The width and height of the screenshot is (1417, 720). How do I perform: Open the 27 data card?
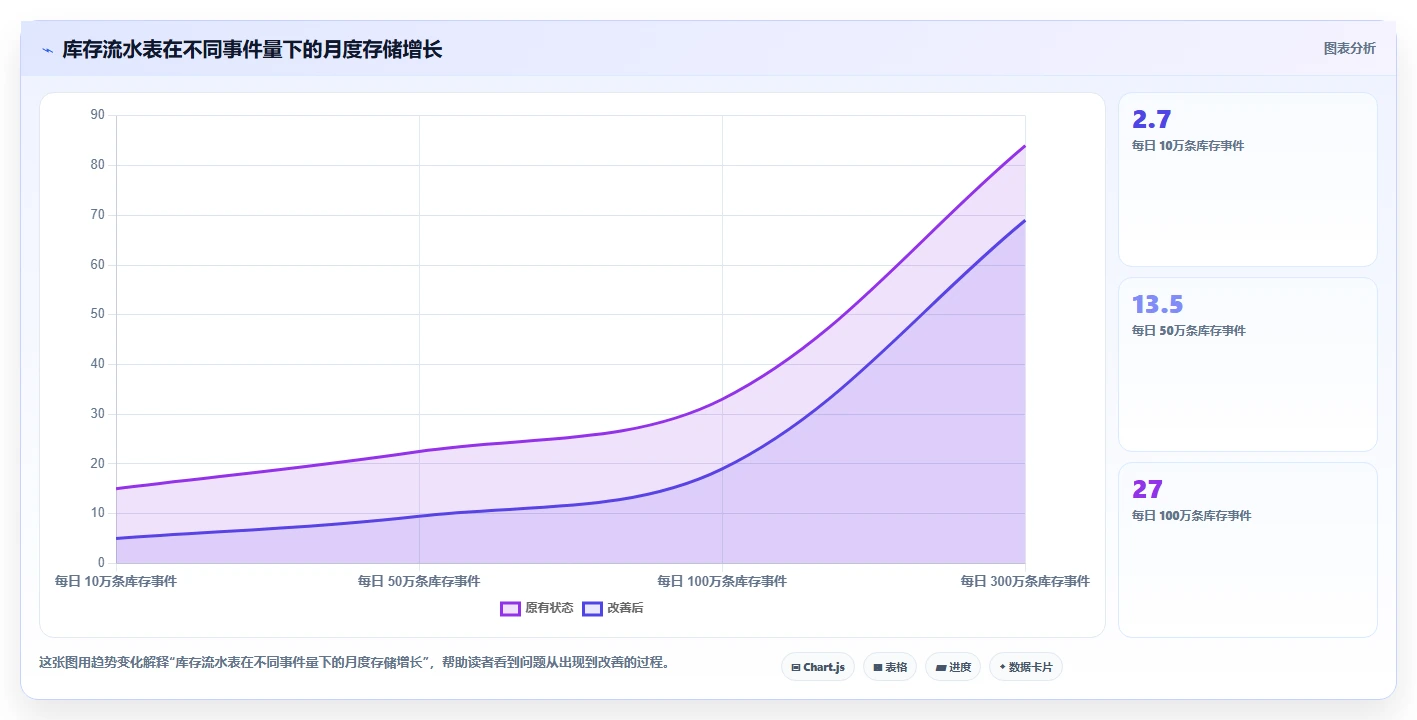click(1247, 549)
